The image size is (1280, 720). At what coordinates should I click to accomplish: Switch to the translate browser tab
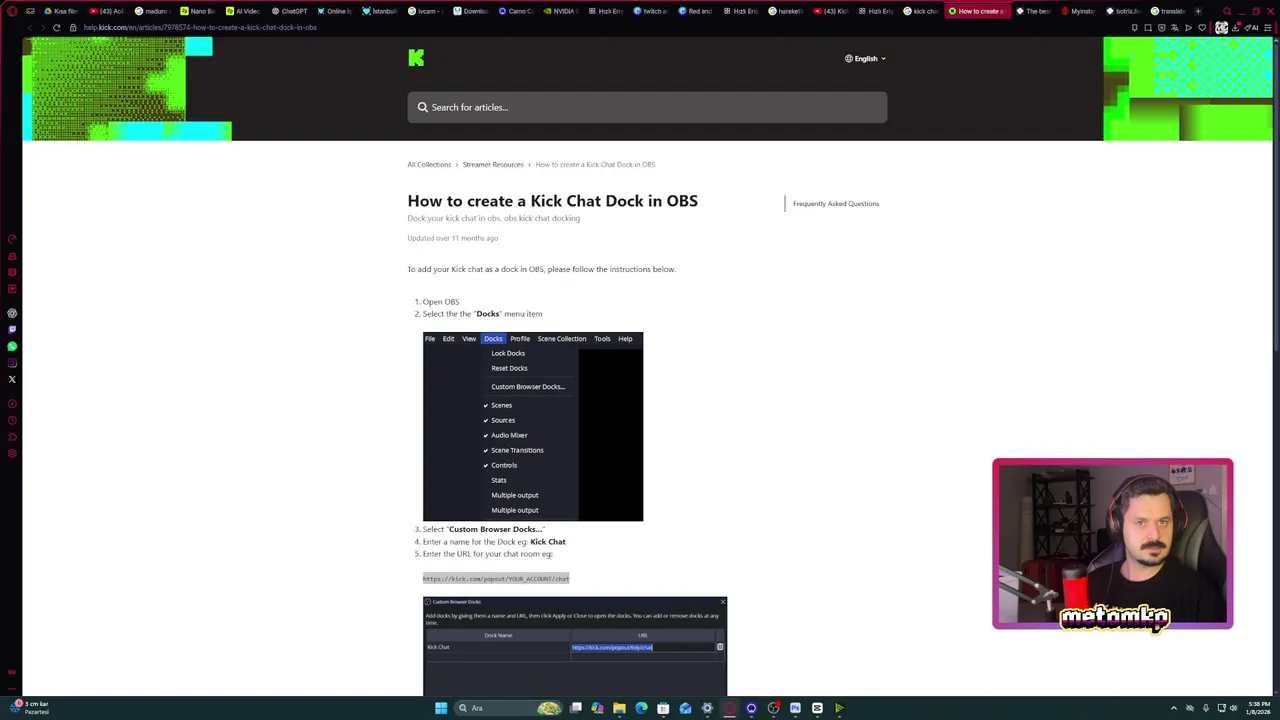[1167, 11]
